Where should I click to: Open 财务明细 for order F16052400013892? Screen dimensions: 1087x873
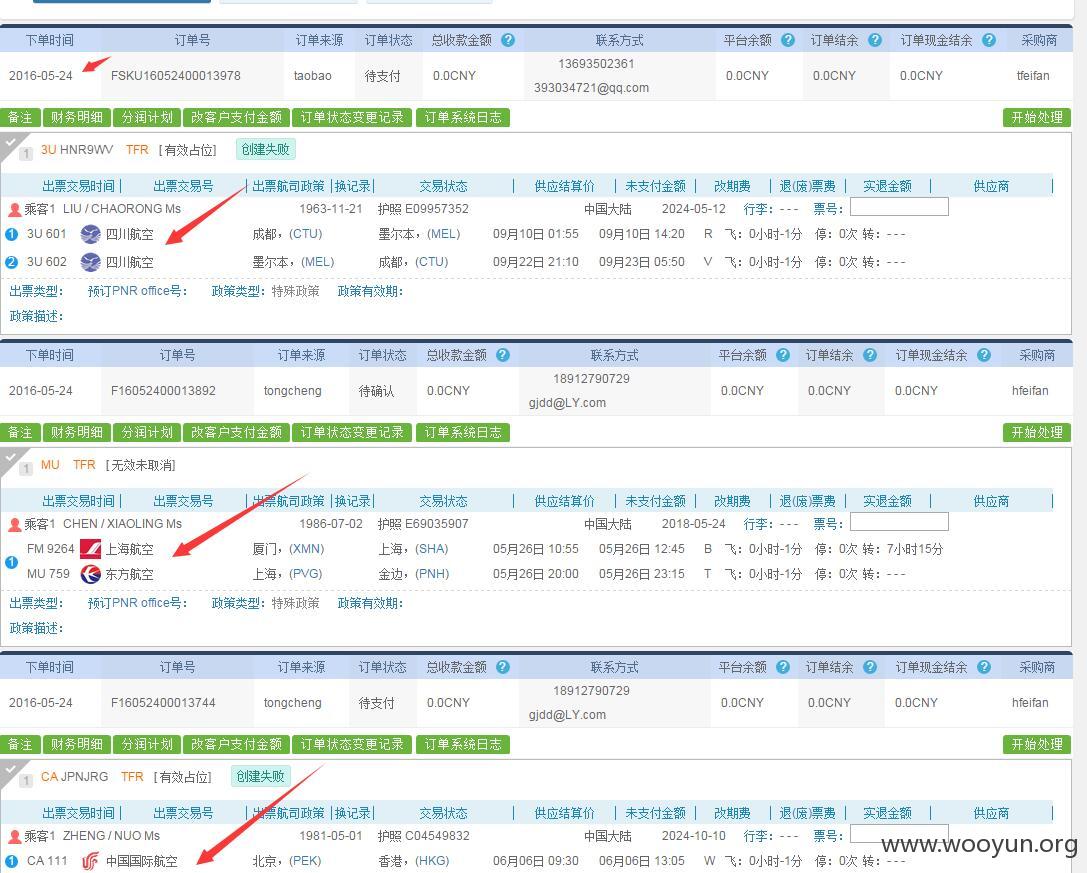click(x=76, y=432)
